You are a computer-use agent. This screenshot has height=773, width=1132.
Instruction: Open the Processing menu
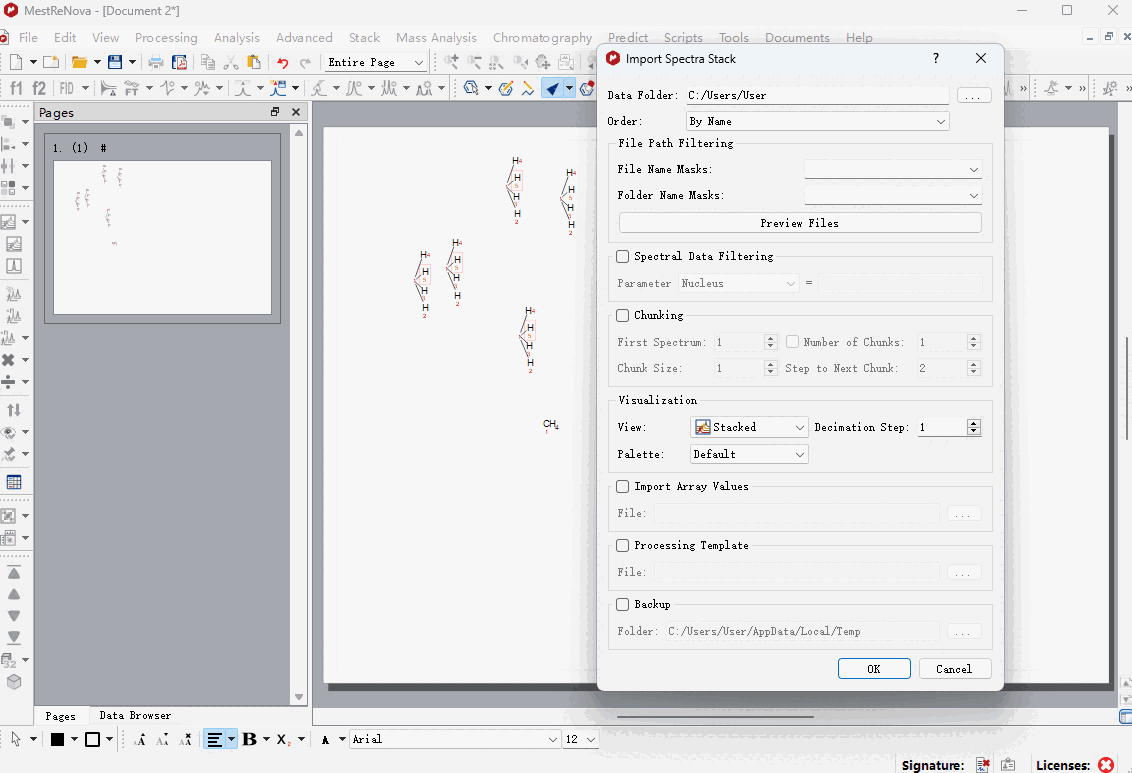pos(166,38)
